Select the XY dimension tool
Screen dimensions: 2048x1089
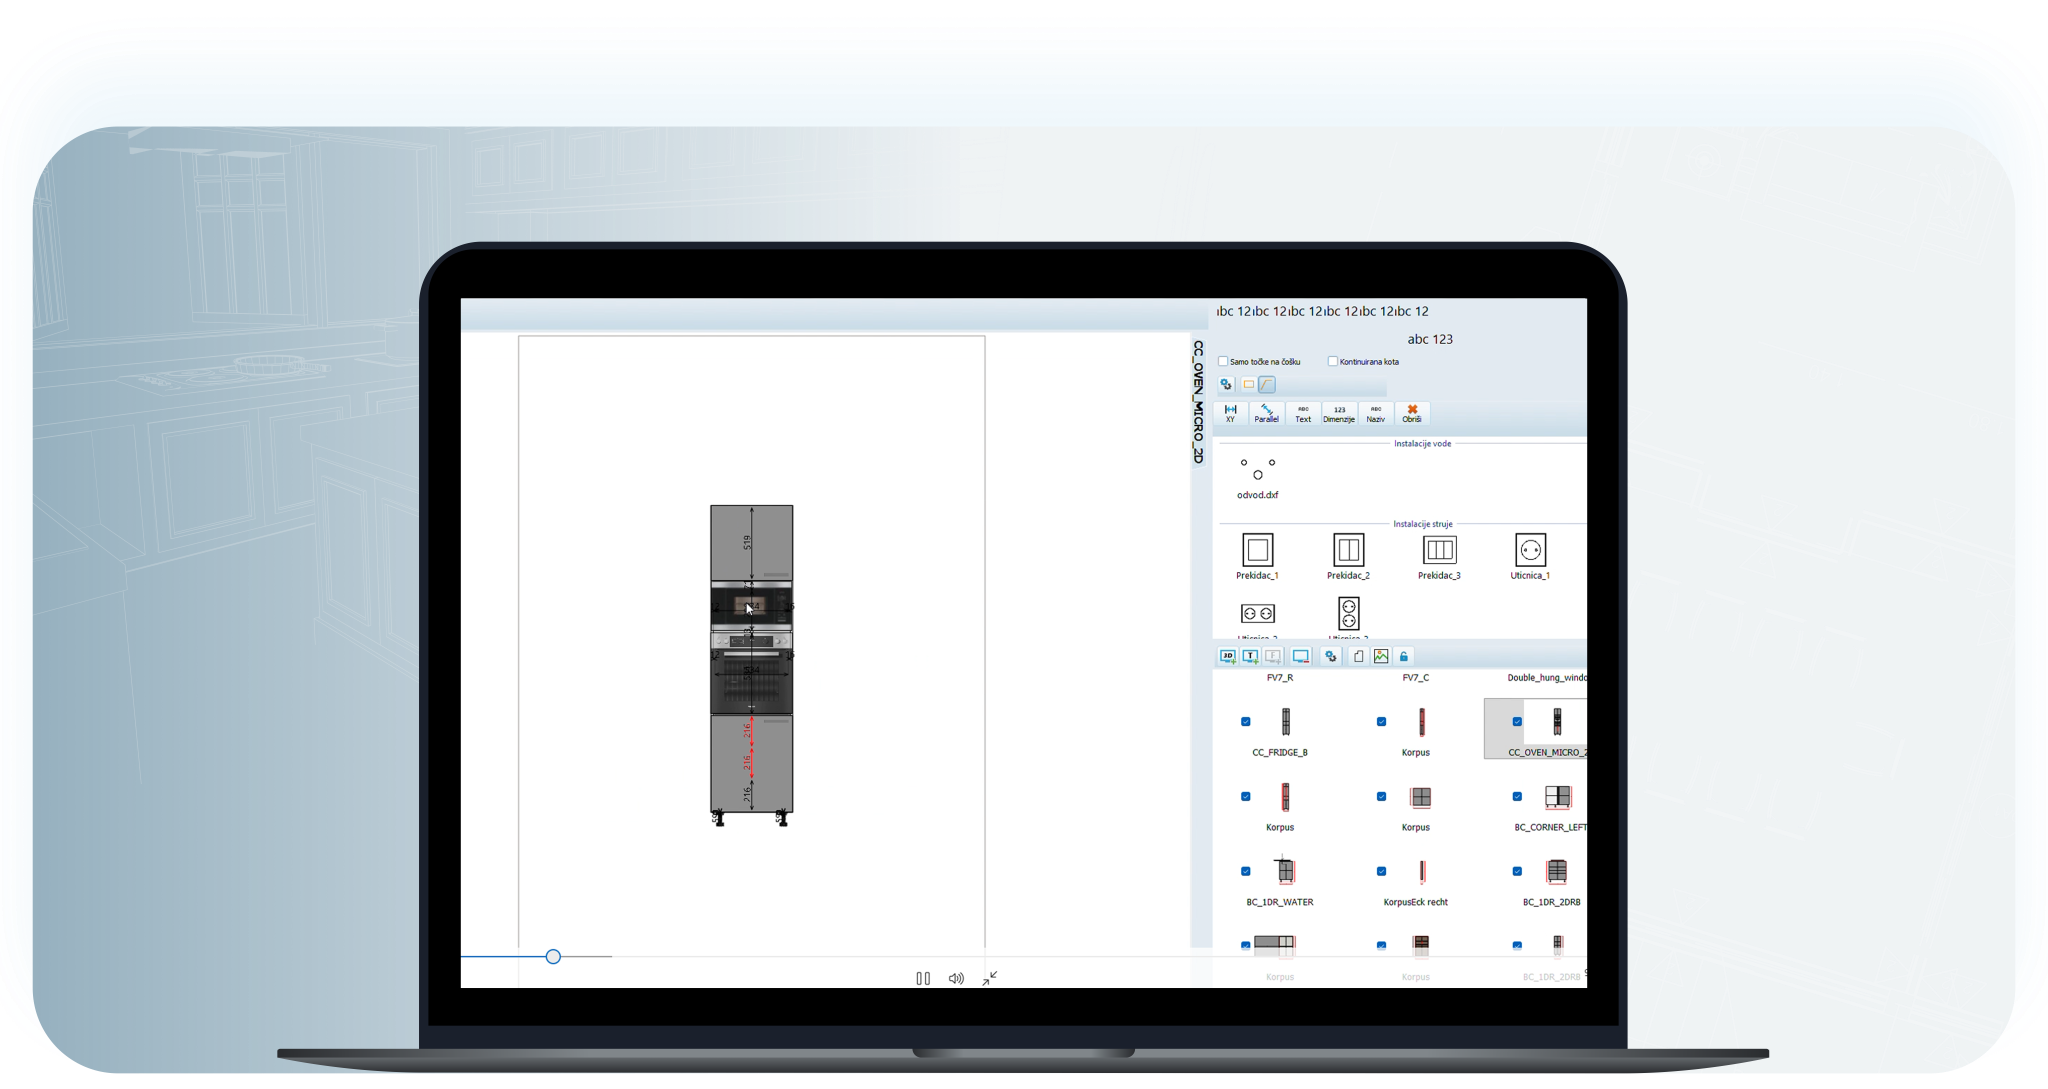pyautogui.click(x=1230, y=413)
